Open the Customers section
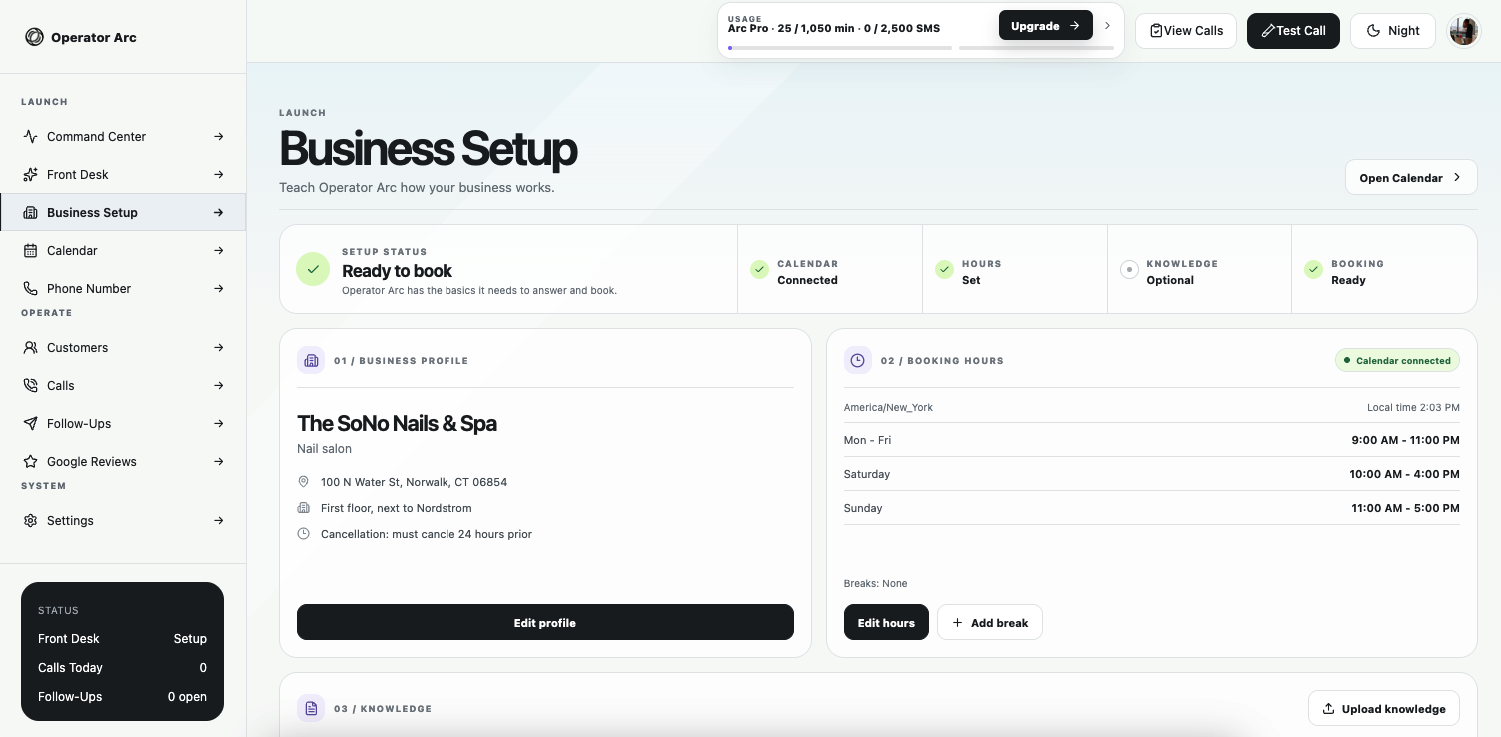 123,347
